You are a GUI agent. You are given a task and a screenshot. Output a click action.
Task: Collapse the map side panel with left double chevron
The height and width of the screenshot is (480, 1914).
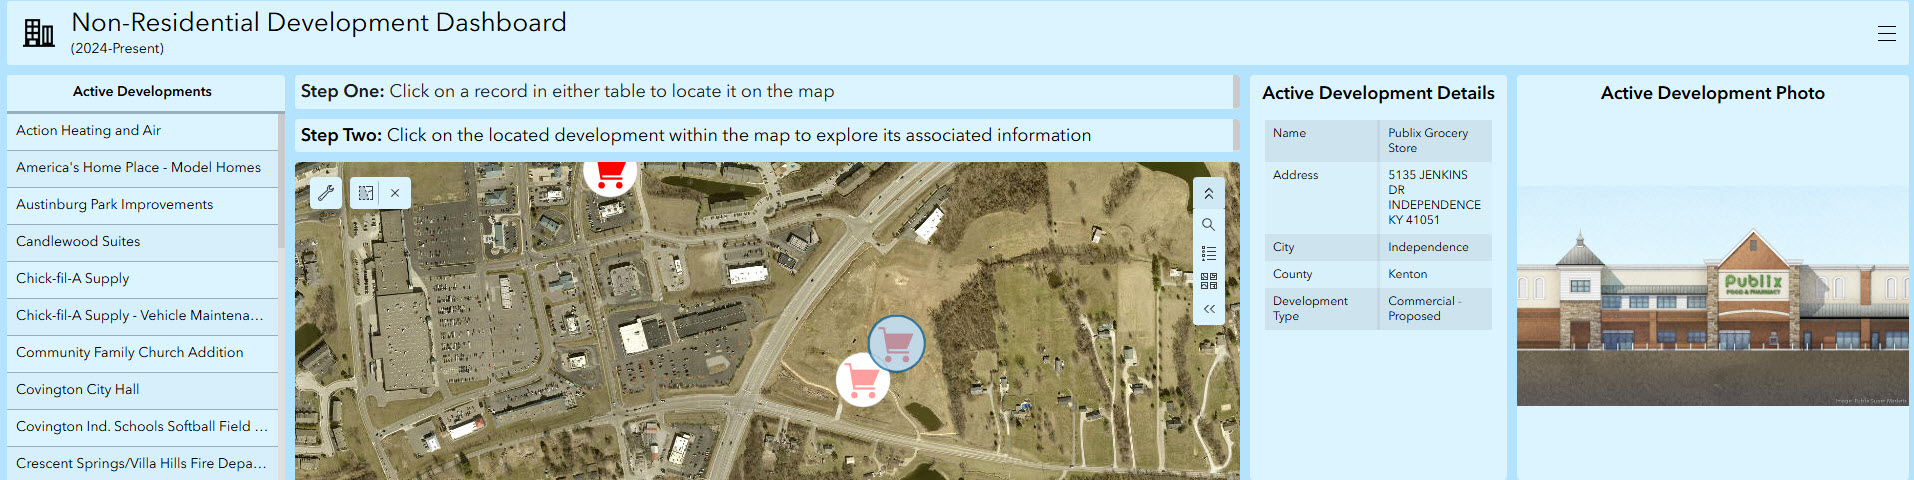click(1208, 309)
